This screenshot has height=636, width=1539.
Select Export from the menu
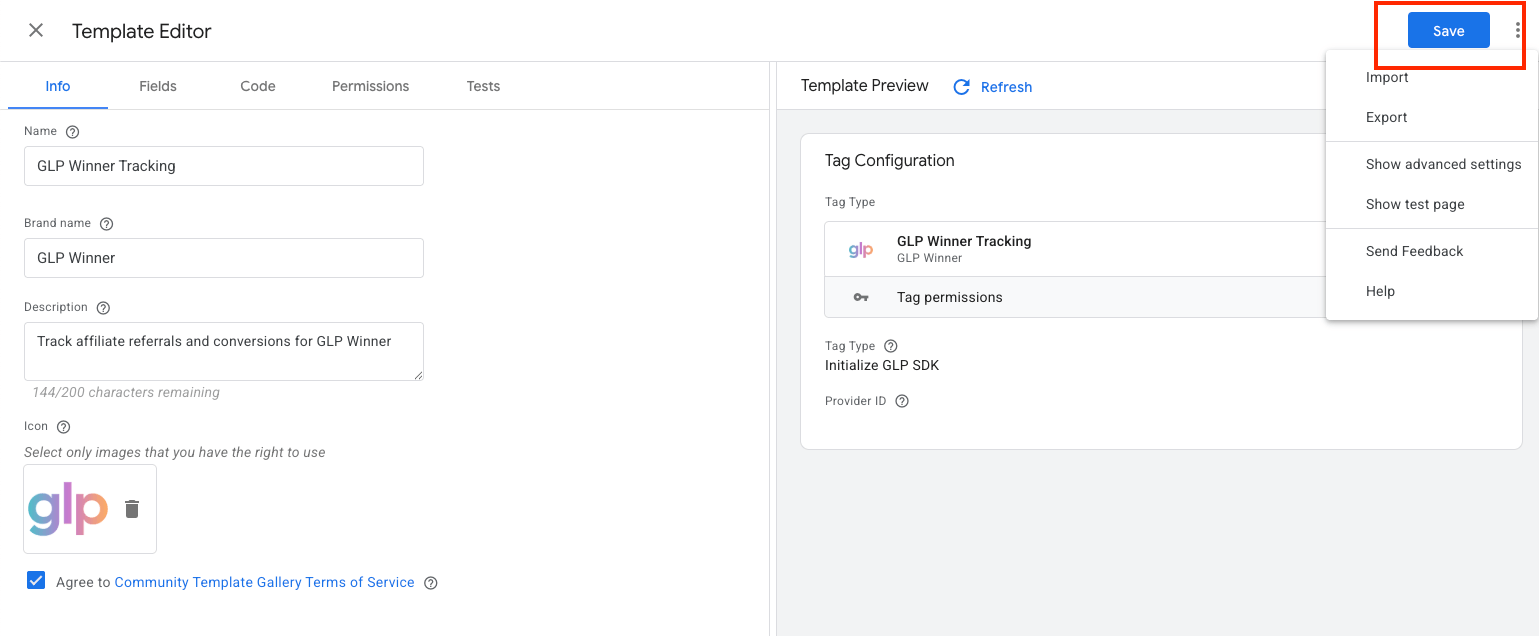[x=1386, y=117]
